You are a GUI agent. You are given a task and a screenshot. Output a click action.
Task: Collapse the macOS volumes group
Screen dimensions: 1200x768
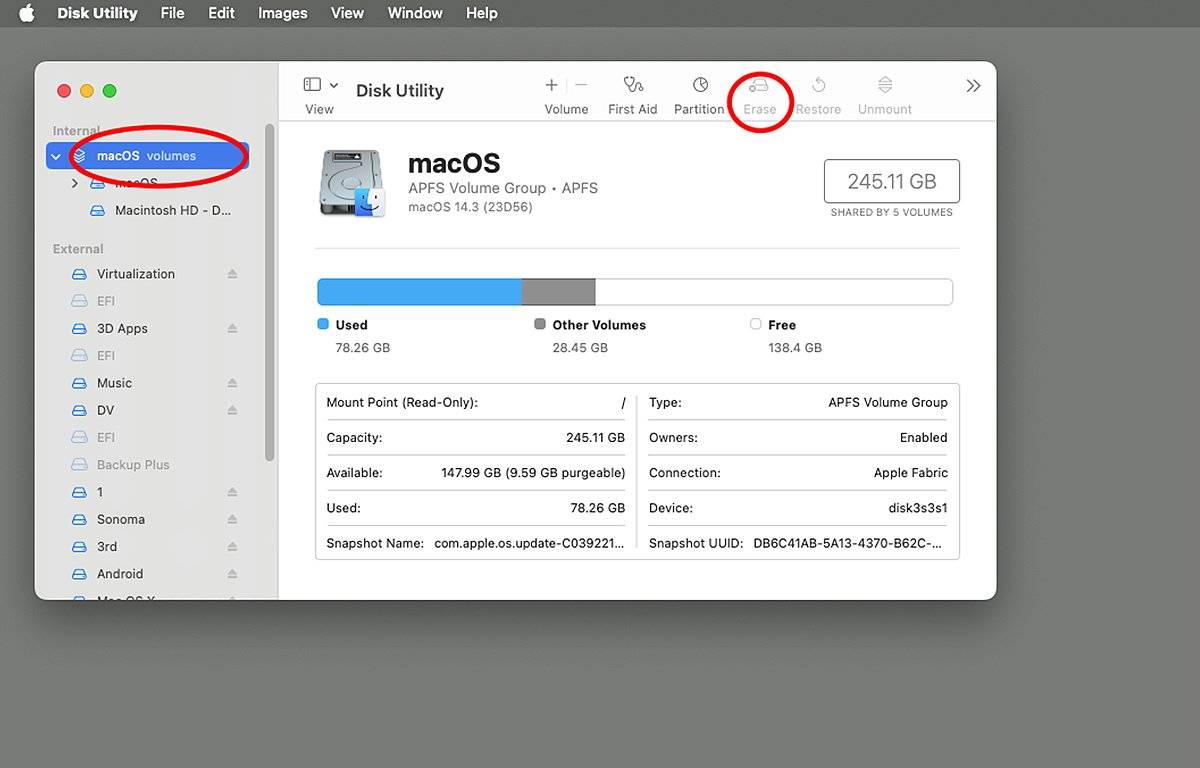[57, 156]
